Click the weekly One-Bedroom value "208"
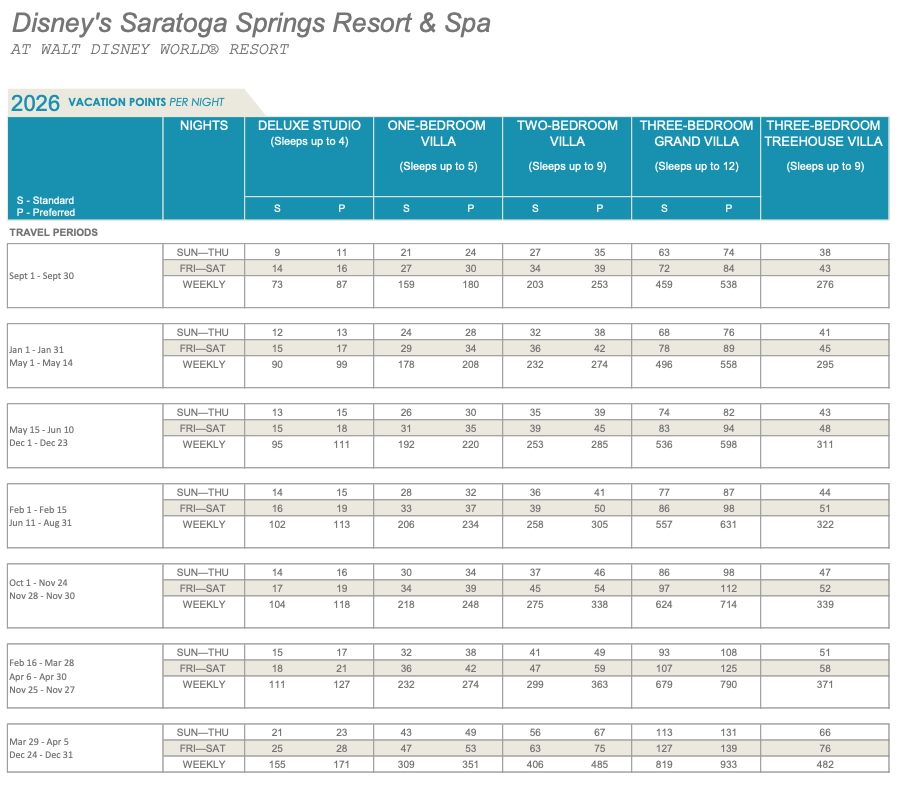Image resolution: width=903 pixels, height=787 pixels. click(x=471, y=365)
